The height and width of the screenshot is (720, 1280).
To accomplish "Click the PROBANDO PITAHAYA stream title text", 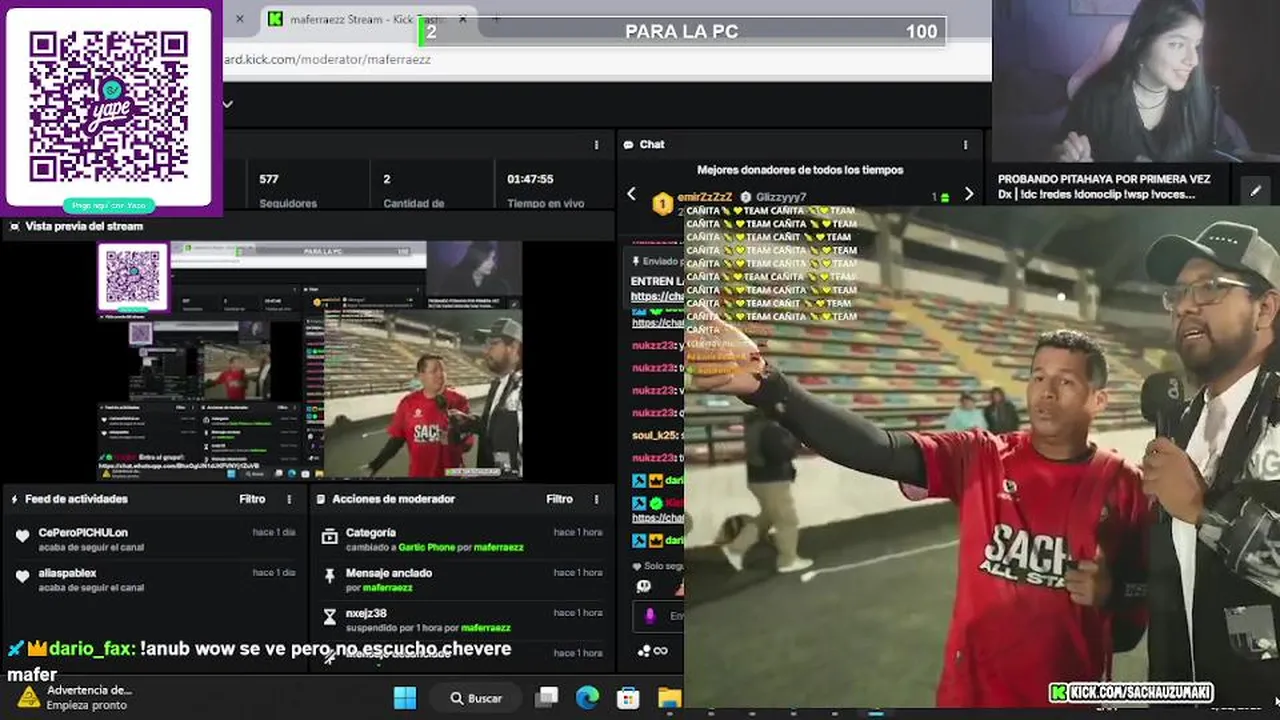I will [x=1104, y=187].
